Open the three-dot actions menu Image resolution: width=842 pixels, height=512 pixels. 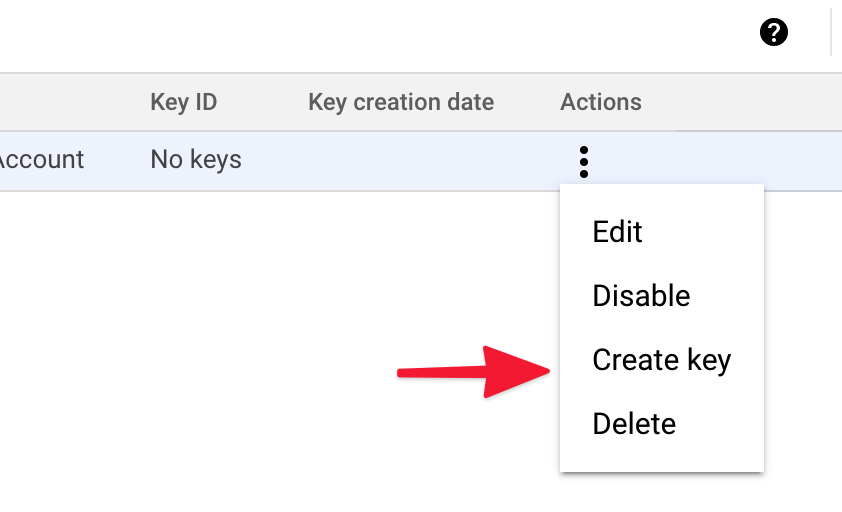(x=584, y=161)
